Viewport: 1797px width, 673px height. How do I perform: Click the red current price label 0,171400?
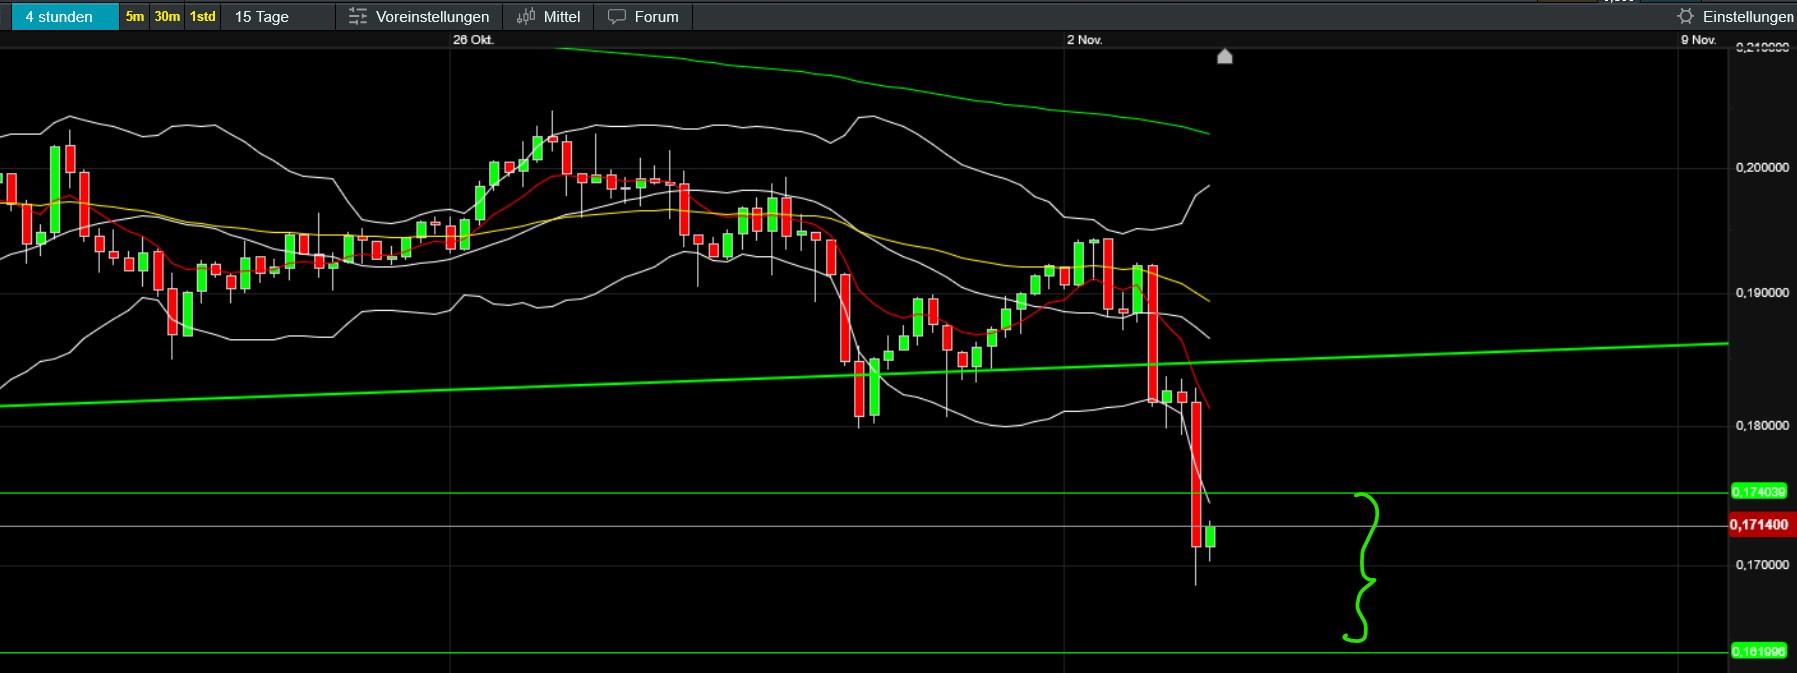pyautogui.click(x=1759, y=525)
